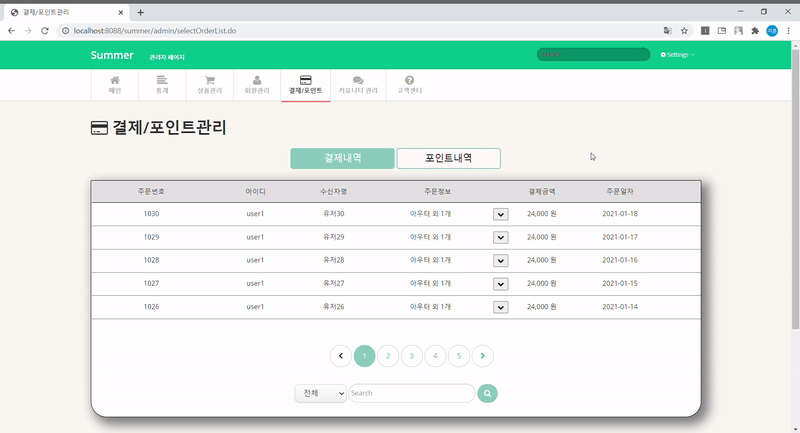Open the browser extensions puzzle icon
The image size is (800, 433).
coord(755,31)
